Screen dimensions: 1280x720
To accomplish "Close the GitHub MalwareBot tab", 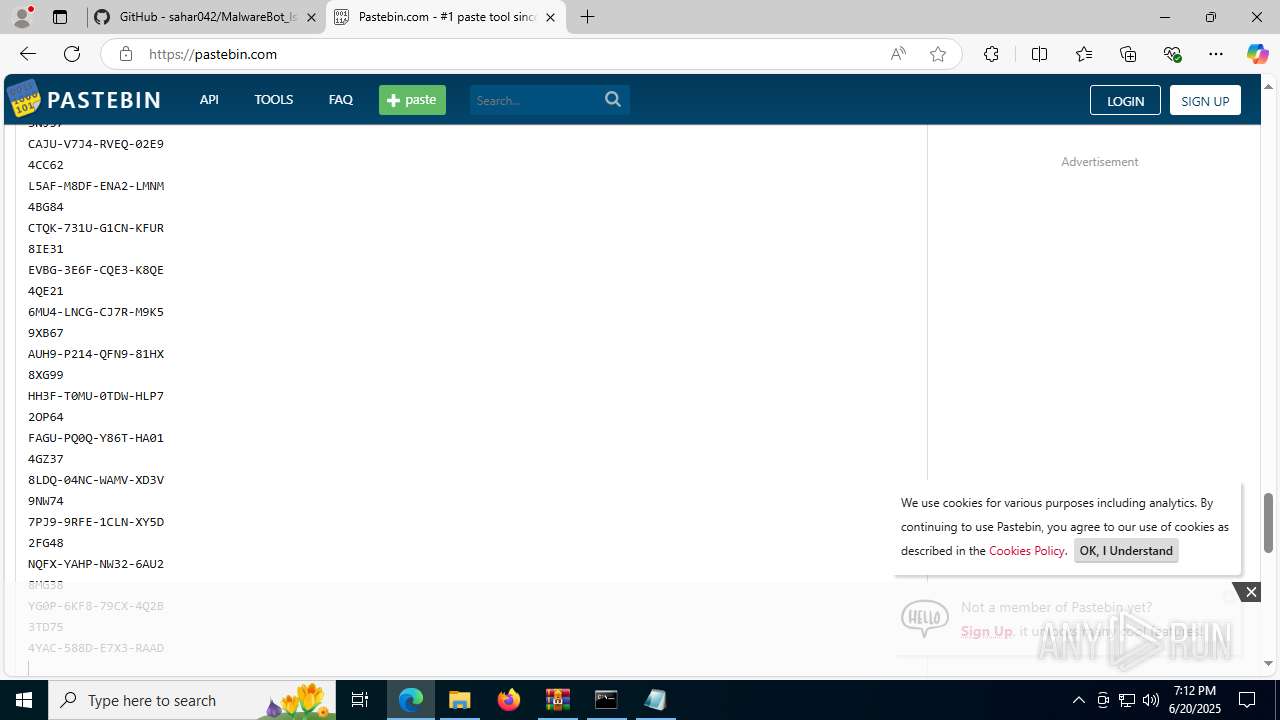I will click(311, 17).
